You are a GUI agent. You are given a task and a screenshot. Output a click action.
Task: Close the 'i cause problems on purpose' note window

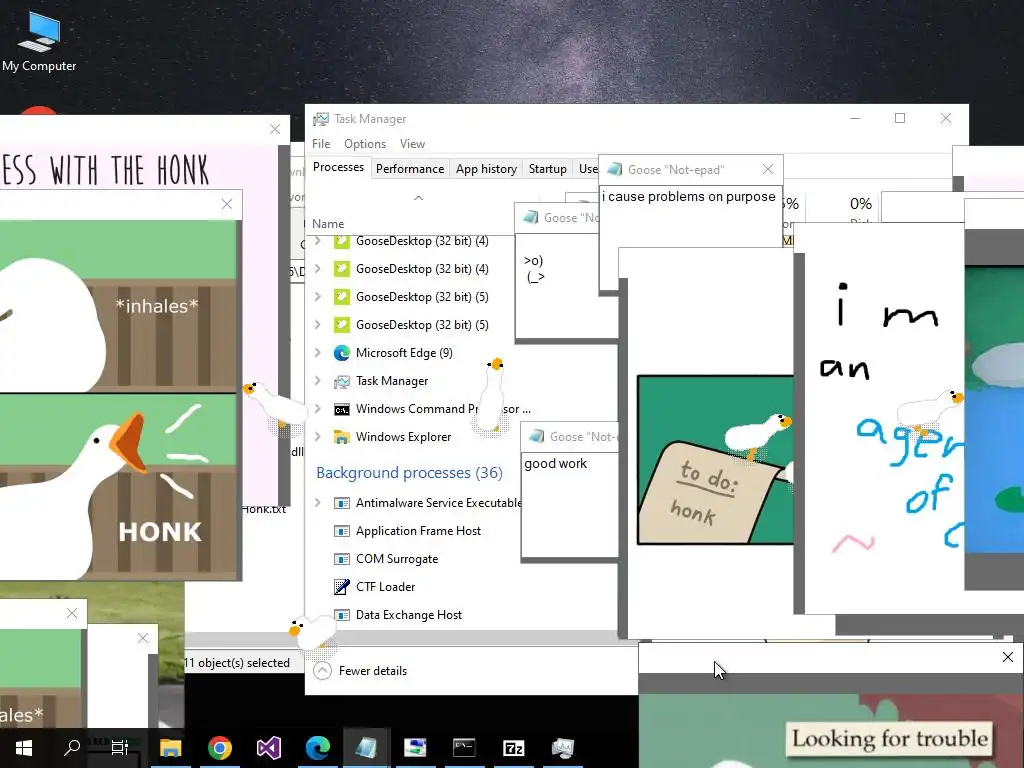coord(768,169)
